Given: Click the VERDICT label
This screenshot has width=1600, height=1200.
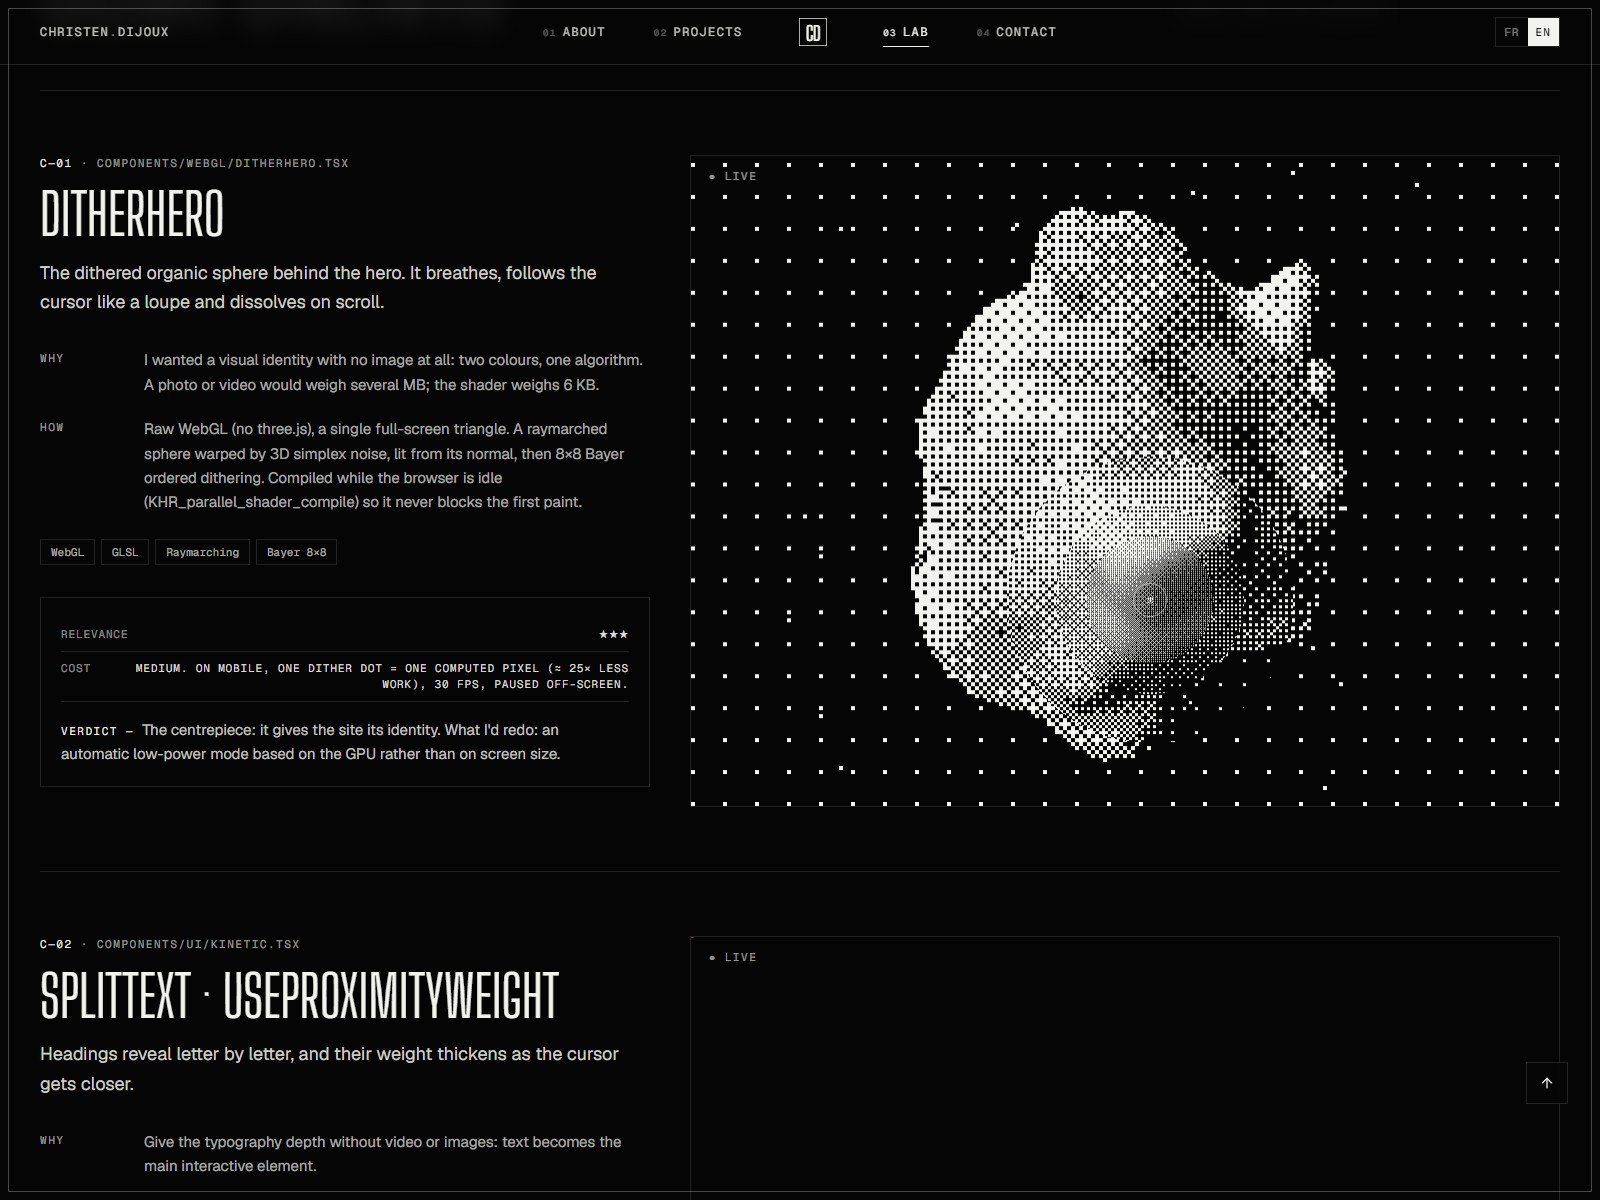Looking at the screenshot, I should (88, 731).
